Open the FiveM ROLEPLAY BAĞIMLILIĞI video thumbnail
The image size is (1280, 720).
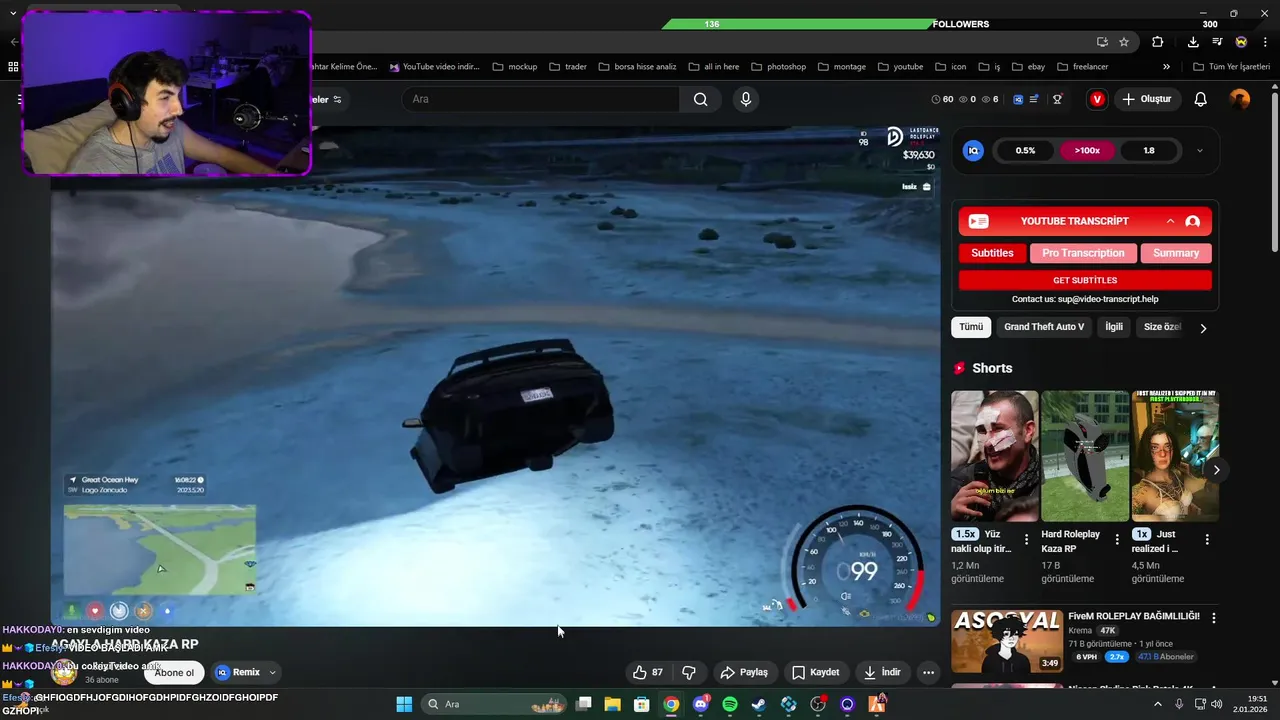click(x=1006, y=641)
